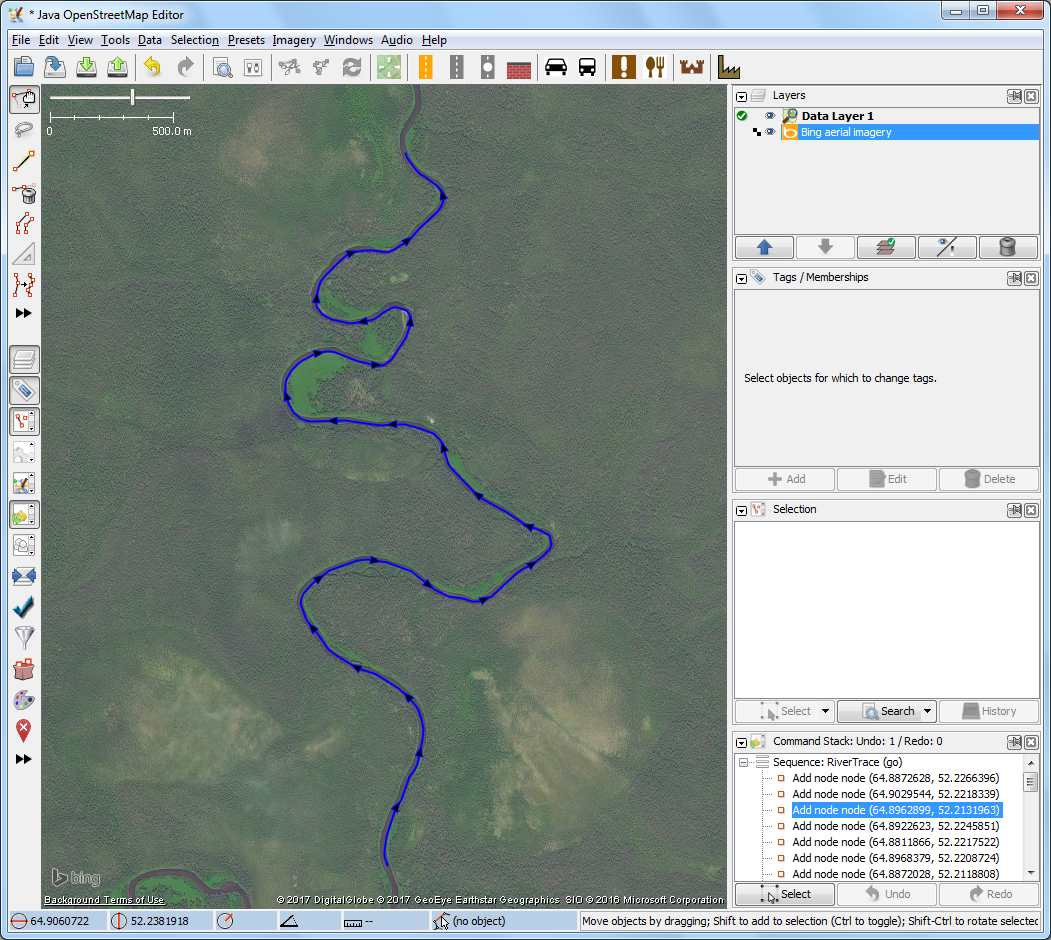Click the yellow Undo arrow in toolbar
This screenshot has height=940, width=1051.
click(x=152, y=67)
